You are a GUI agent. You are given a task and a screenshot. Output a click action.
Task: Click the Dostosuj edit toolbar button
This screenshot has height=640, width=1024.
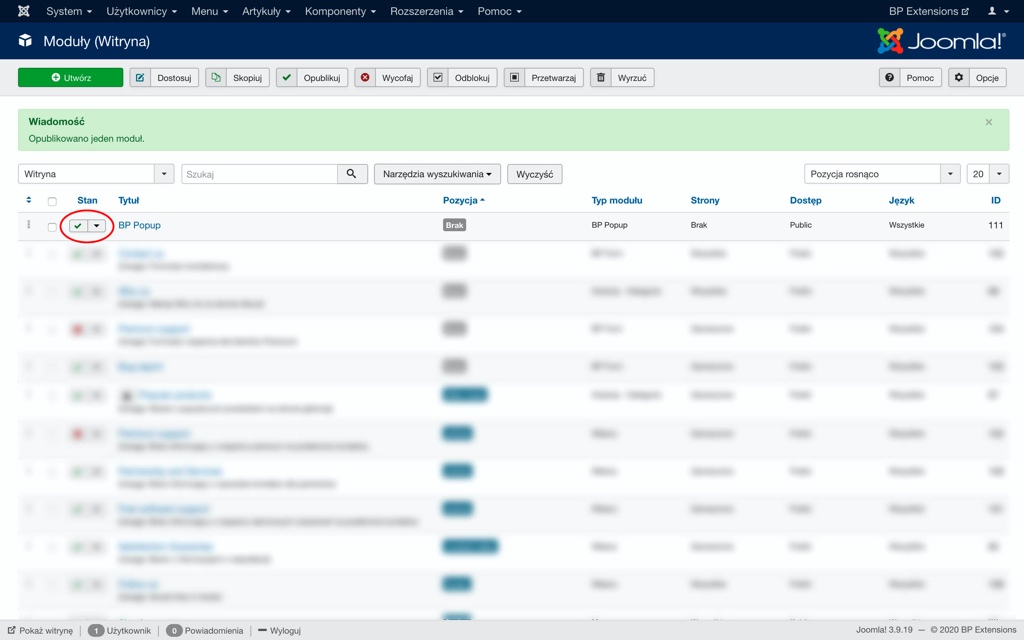coord(164,78)
